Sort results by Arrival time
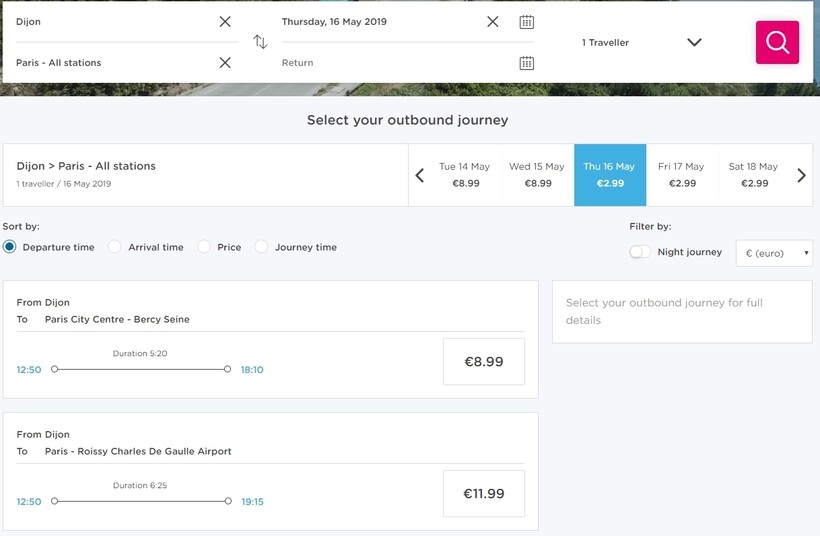 115,247
